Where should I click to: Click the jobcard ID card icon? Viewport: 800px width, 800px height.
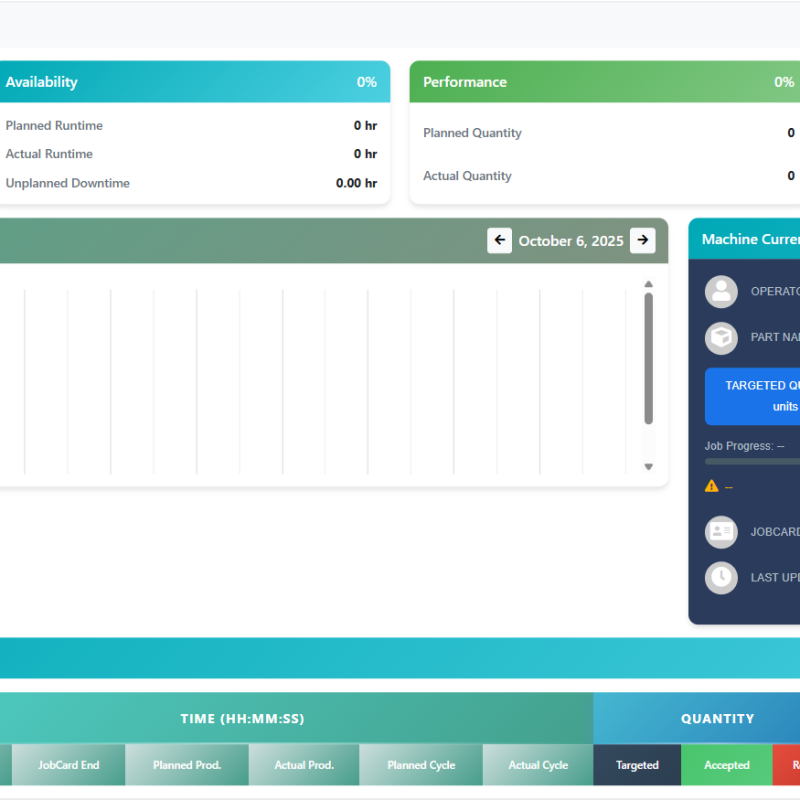pos(721,532)
